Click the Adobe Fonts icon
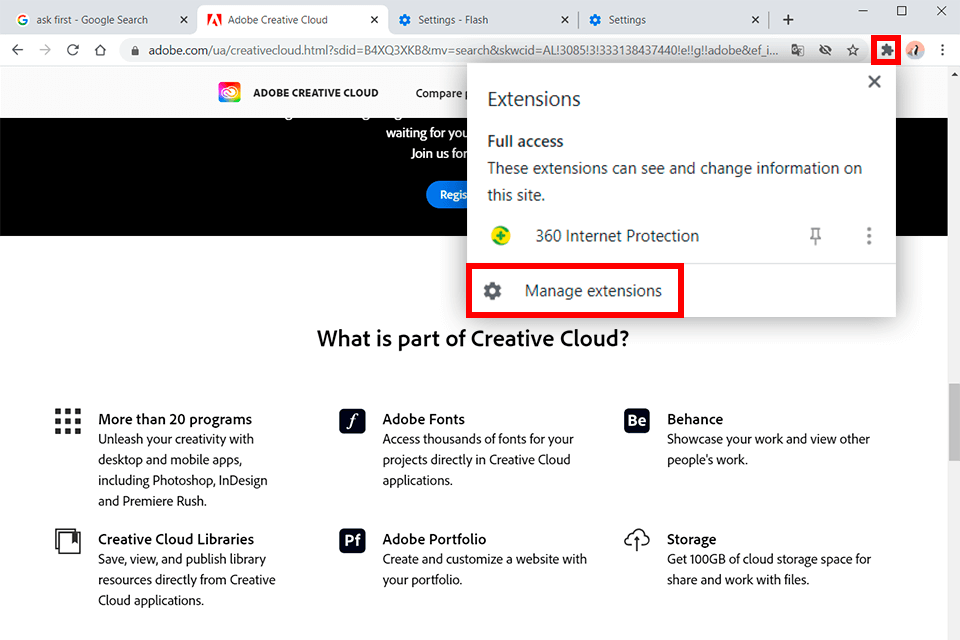Viewport: 960px width, 640px height. (352, 421)
